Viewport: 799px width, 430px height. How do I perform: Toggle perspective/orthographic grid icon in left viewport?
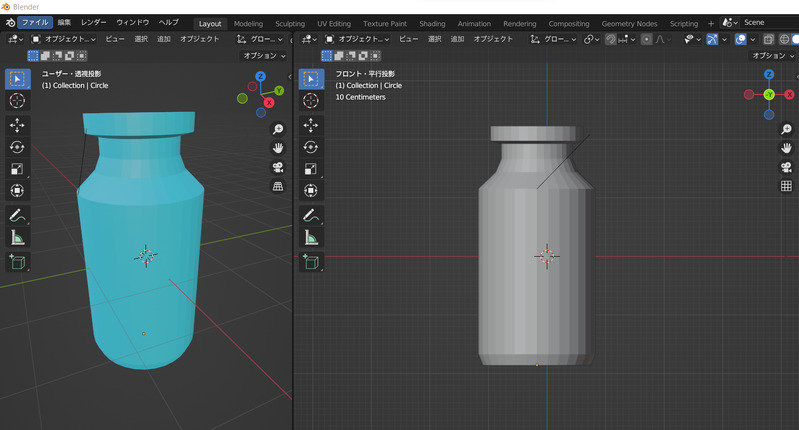coord(278,186)
